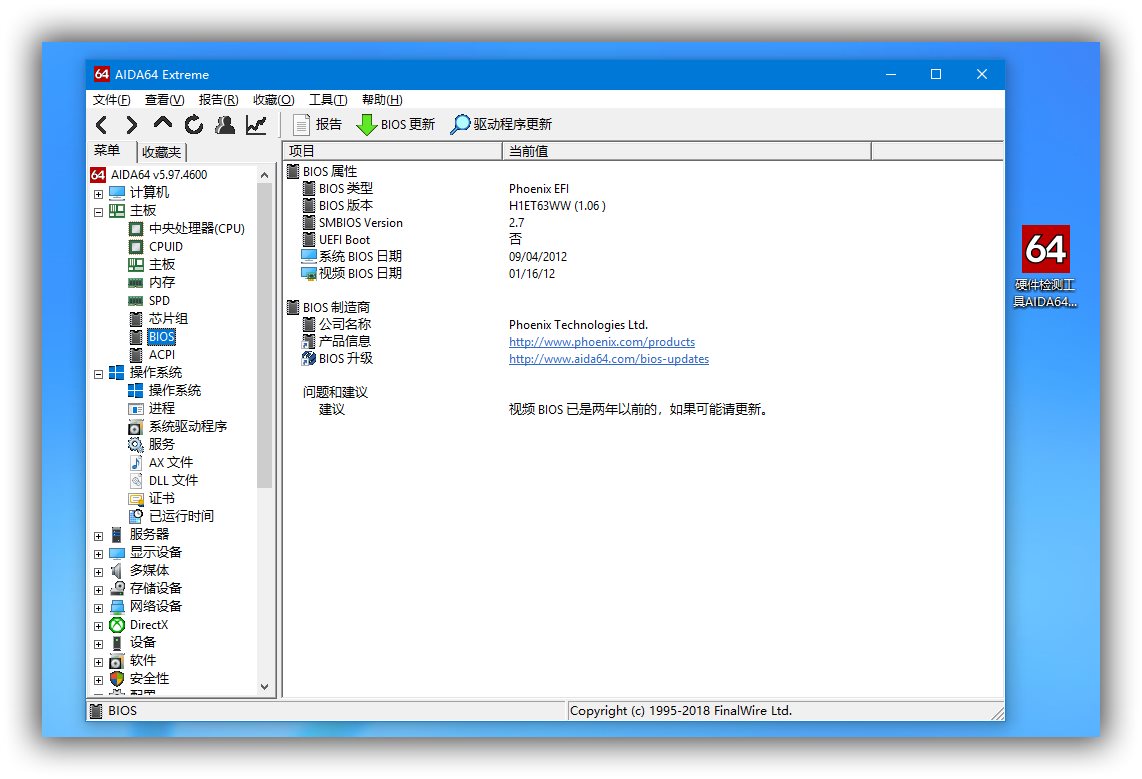Expand the 多媒体 tree node

click(98, 572)
